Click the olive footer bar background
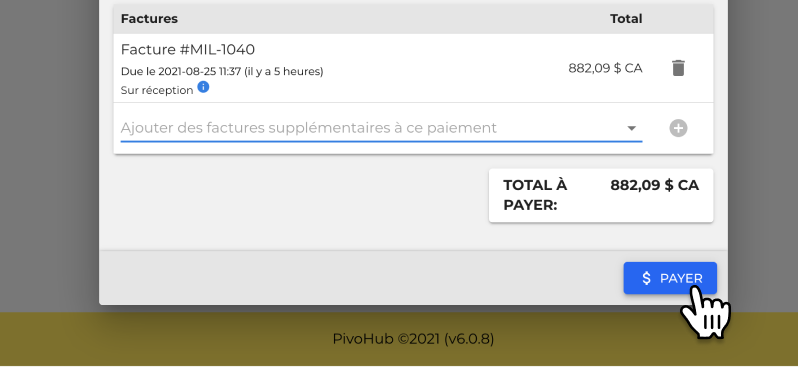 pos(153,339)
